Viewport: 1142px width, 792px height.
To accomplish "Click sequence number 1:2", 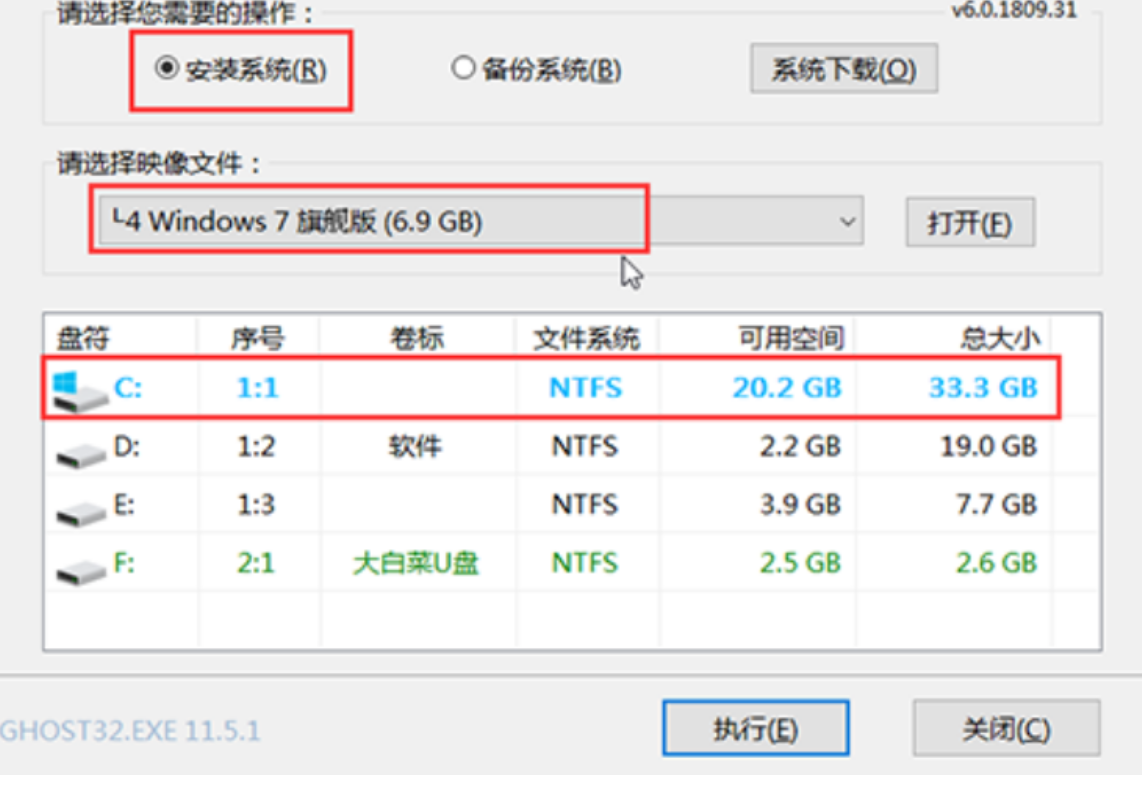I will pos(256,446).
